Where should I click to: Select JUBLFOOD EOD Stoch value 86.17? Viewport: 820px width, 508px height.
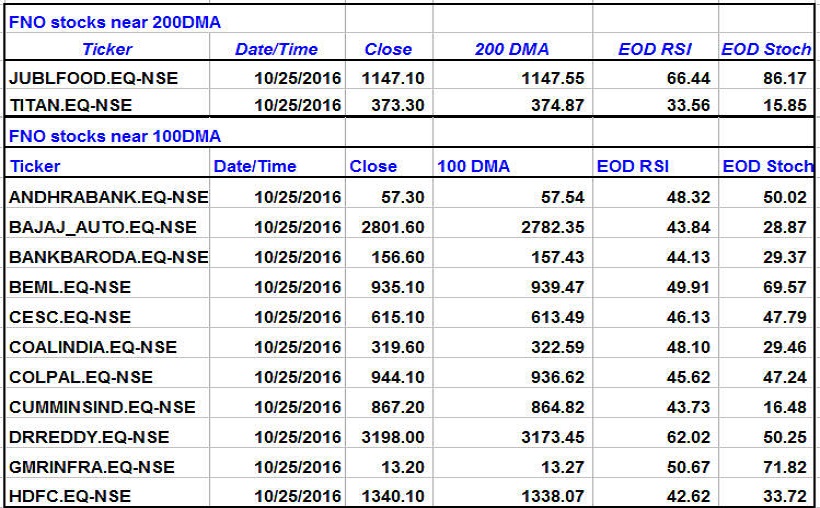point(784,77)
